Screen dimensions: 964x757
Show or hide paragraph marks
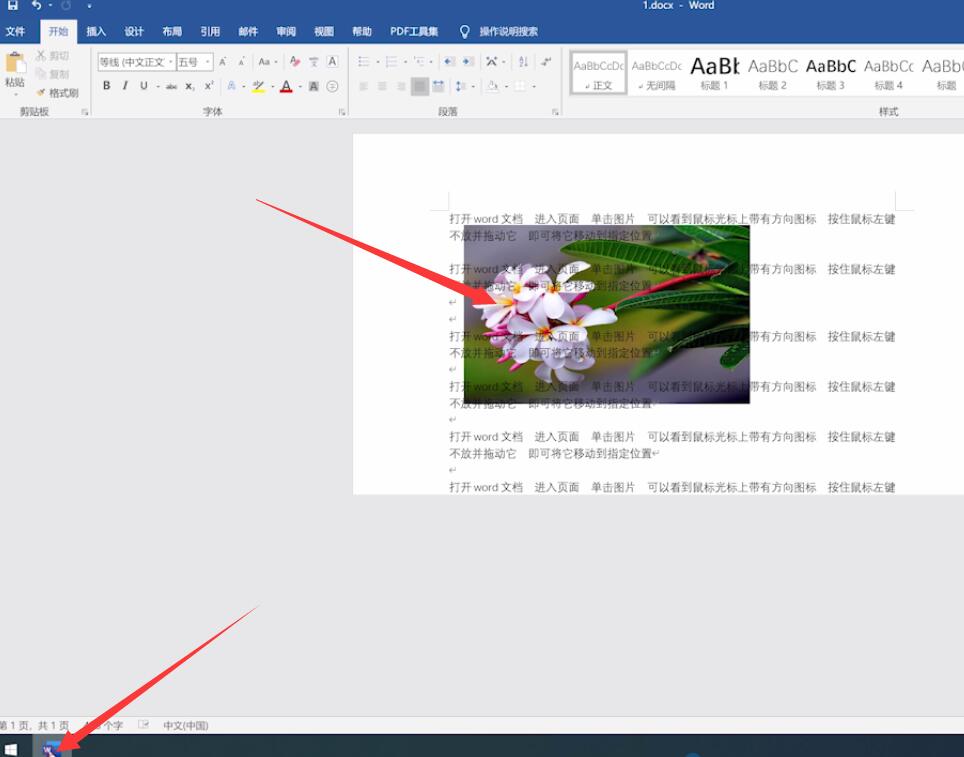point(546,61)
